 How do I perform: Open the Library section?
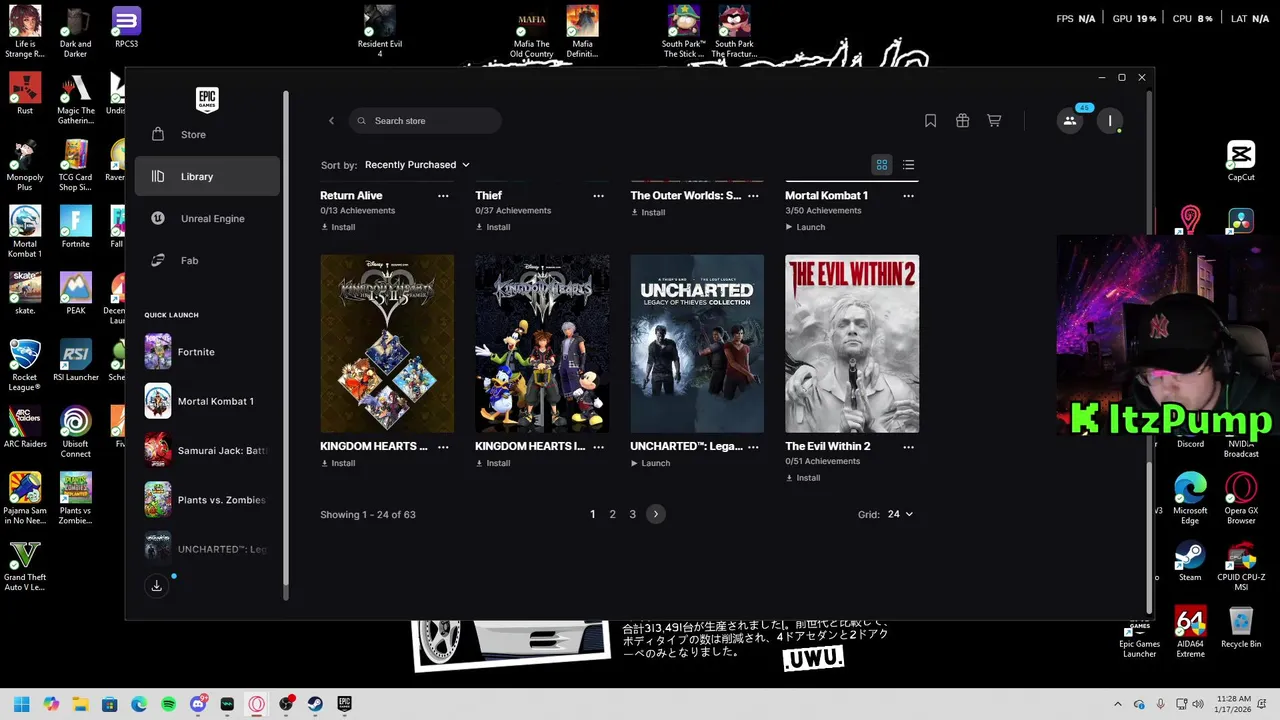click(207, 176)
